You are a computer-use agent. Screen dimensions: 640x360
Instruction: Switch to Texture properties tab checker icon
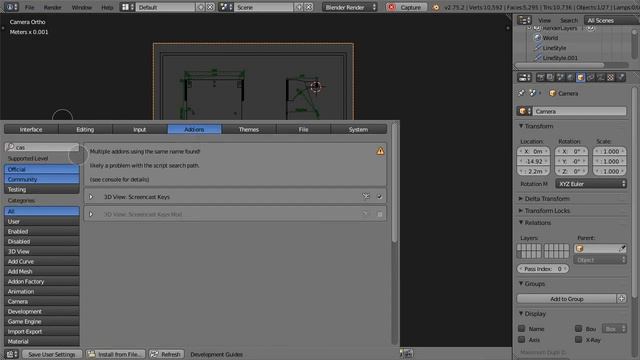(x=611, y=77)
